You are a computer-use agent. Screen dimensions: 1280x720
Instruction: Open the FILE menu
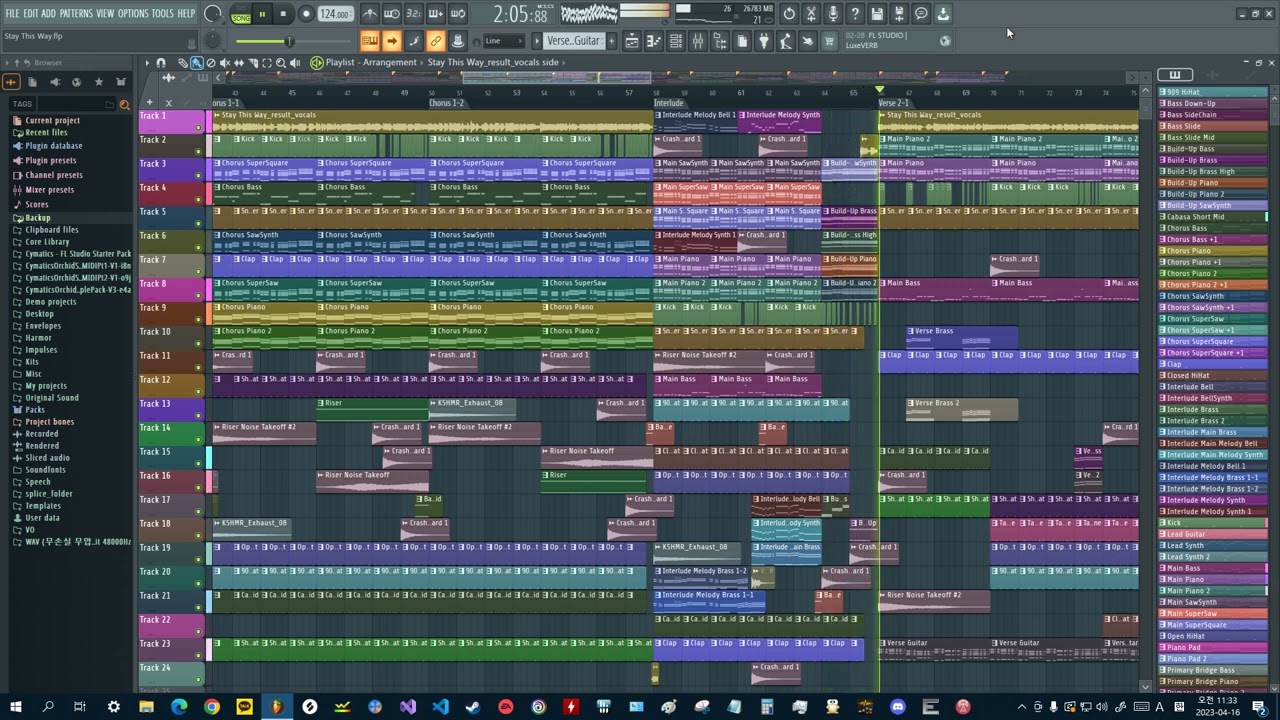pyautogui.click(x=13, y=13)
